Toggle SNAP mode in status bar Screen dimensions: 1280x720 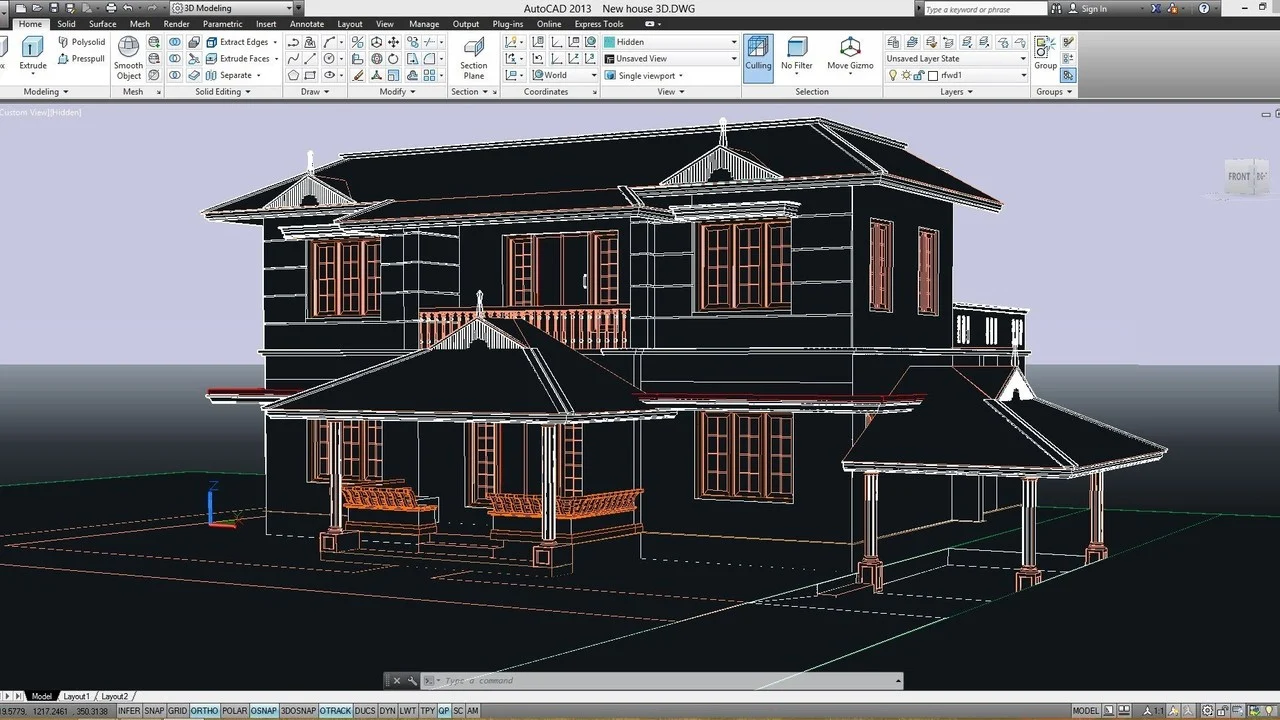point(154,711)
